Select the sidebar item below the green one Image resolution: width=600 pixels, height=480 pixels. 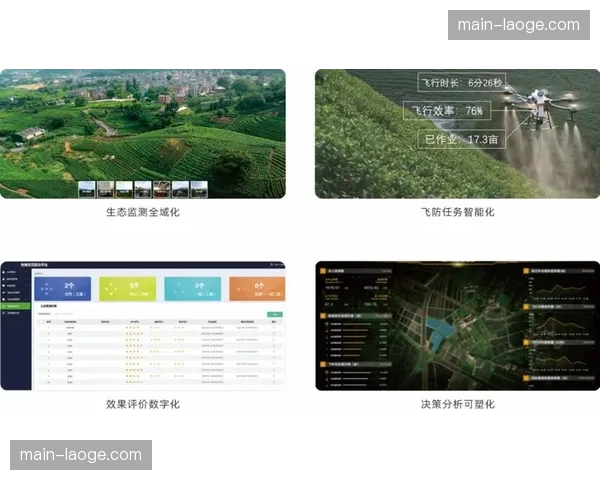click(15, 313)
